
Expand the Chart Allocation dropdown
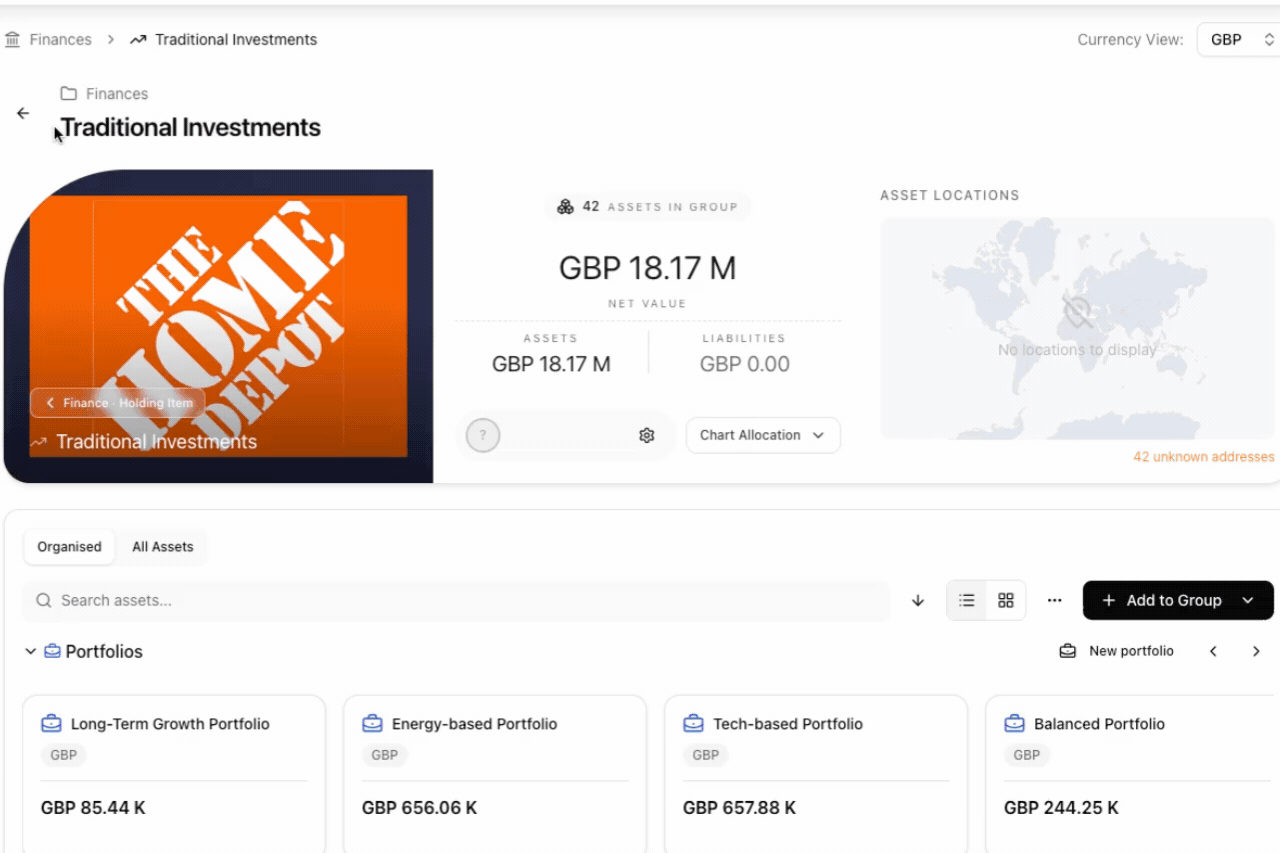pyautogui.click(x=763, y=435)
